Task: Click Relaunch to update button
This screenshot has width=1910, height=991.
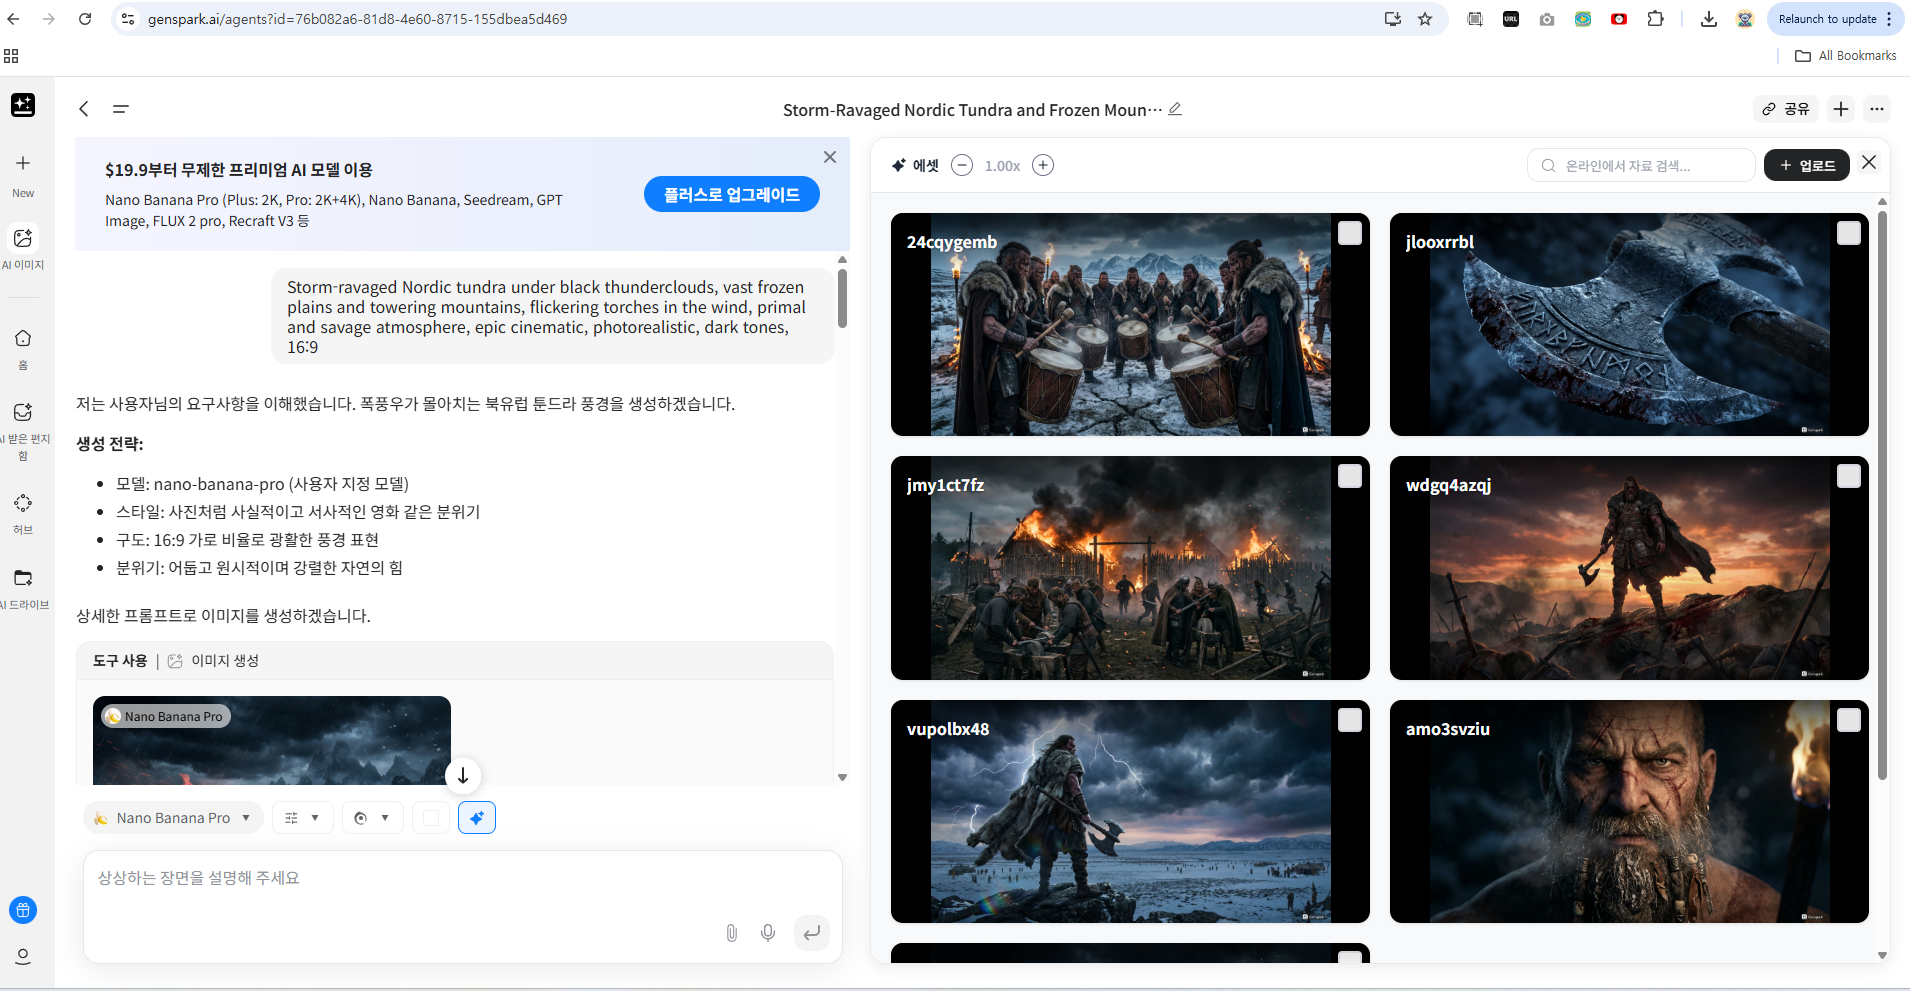Action: [1836, 19]
